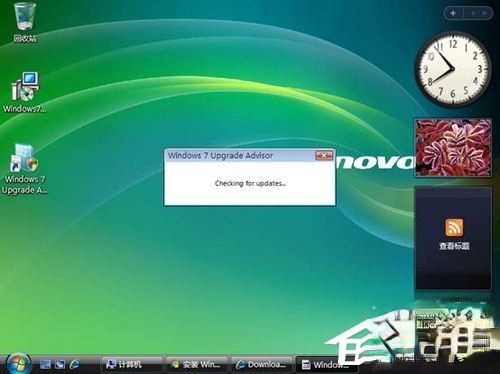Click the Windows 7 Upgrade Advisor title bar
This screenshot has width=500, height=374.
240,156
